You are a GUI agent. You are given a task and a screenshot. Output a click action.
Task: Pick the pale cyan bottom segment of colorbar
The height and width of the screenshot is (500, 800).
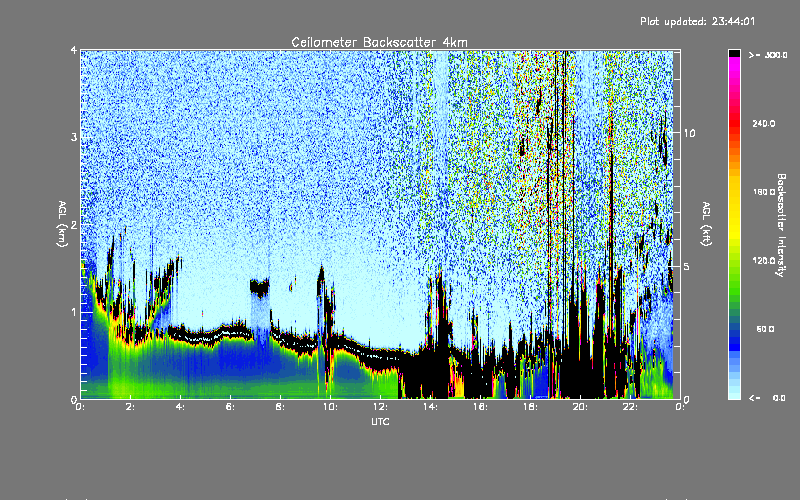pyautogui.click(x=734, y=395)
